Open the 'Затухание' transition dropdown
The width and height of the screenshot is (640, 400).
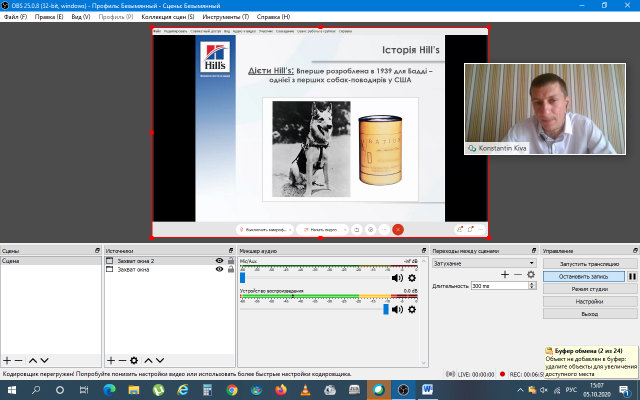click(x=484, y=263)
